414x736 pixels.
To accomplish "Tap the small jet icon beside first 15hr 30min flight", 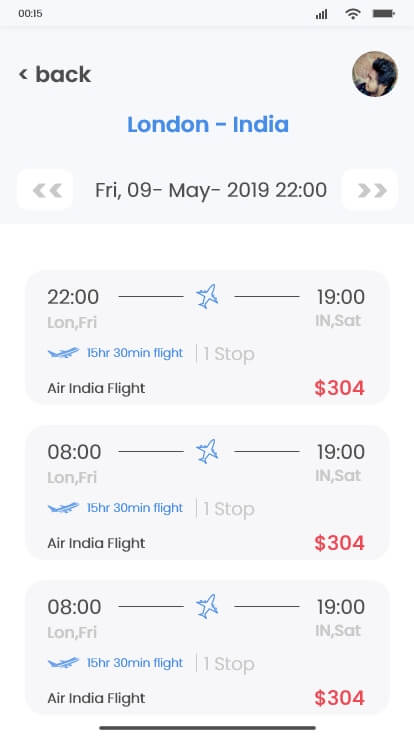I will click(x=63, y=353).
